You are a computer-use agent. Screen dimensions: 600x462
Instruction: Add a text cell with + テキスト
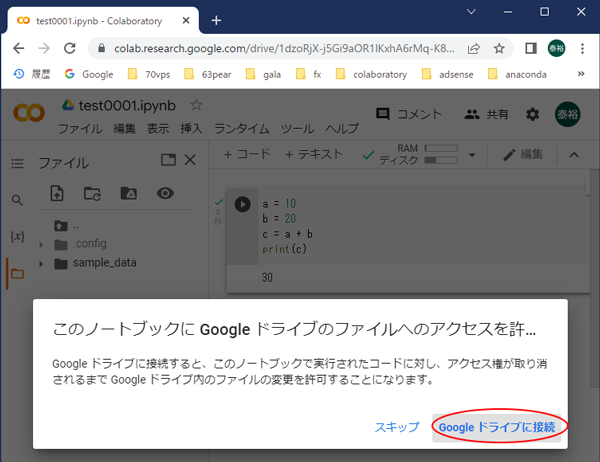click(x=314, y=154)
